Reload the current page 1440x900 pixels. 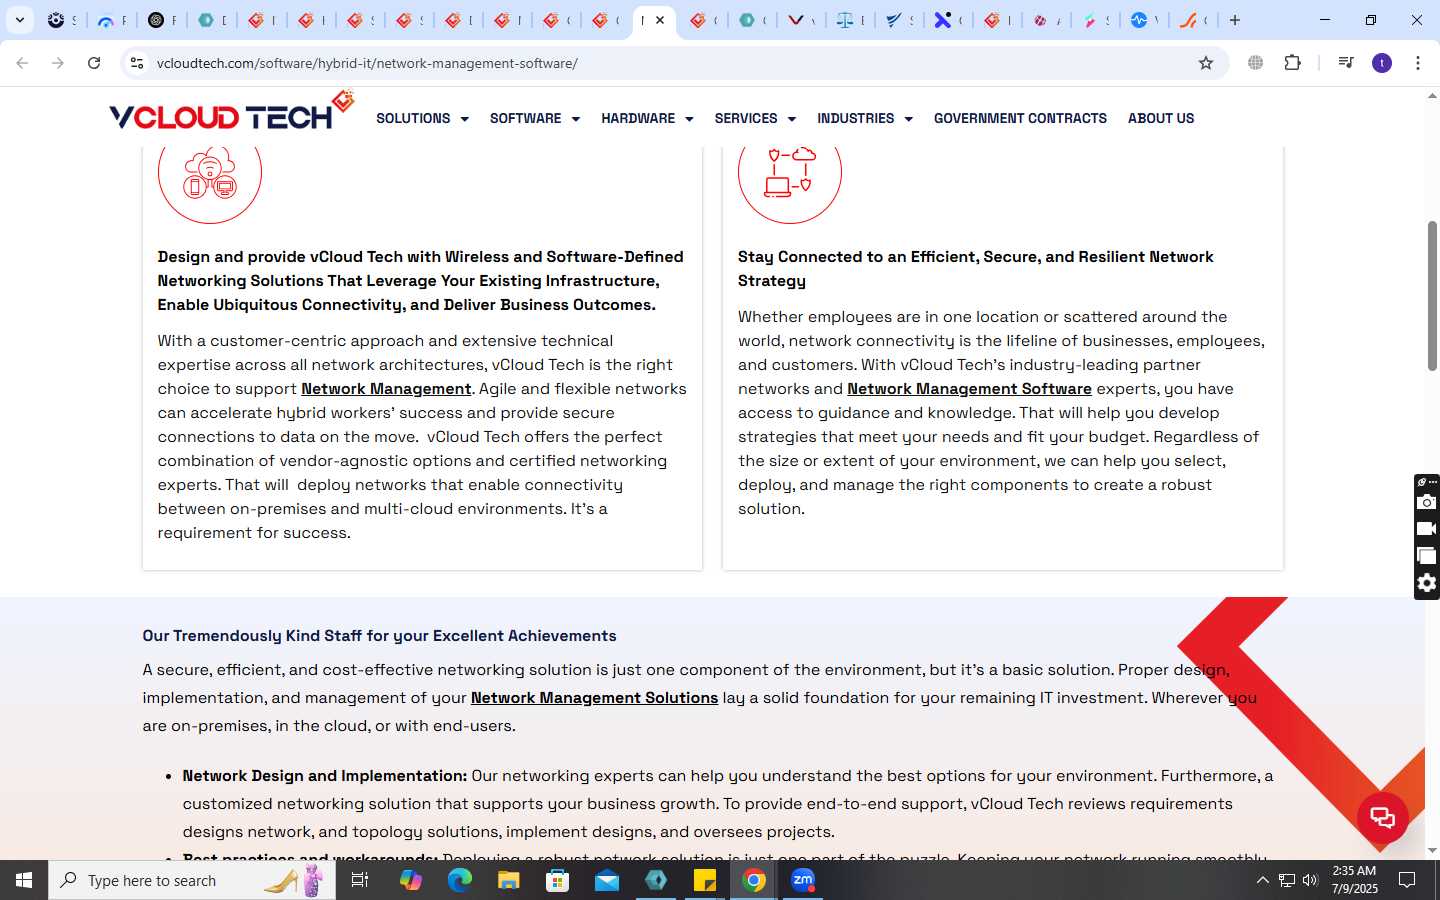(x=94, y=63)
